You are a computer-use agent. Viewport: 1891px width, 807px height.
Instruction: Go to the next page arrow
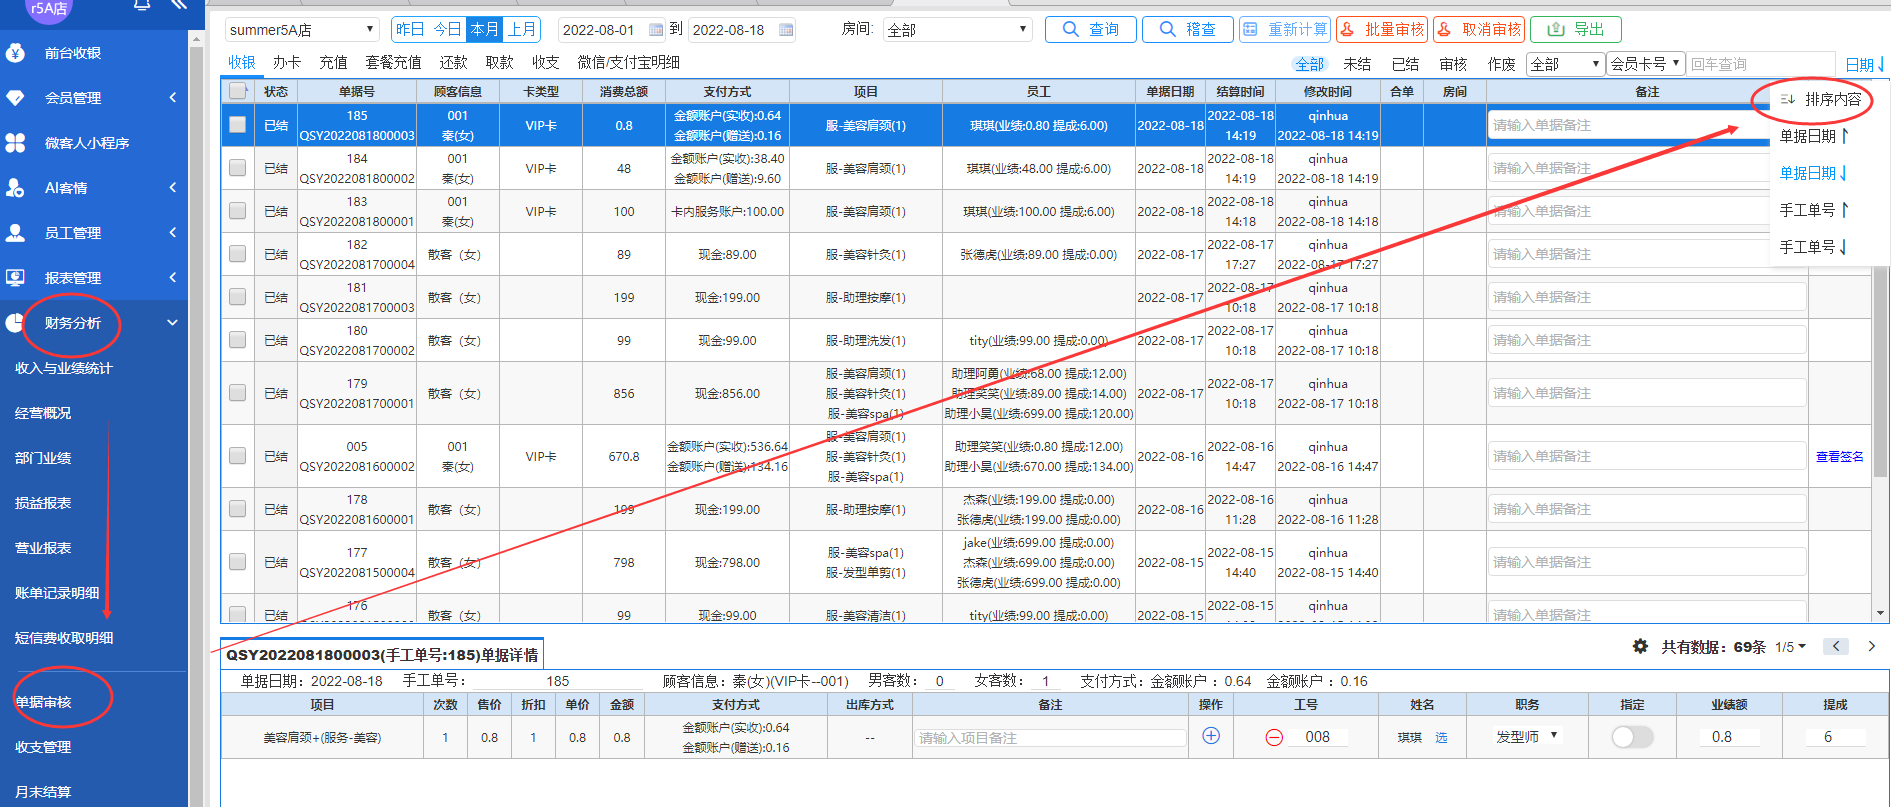pyautogui.click(x=1872, y=646)
